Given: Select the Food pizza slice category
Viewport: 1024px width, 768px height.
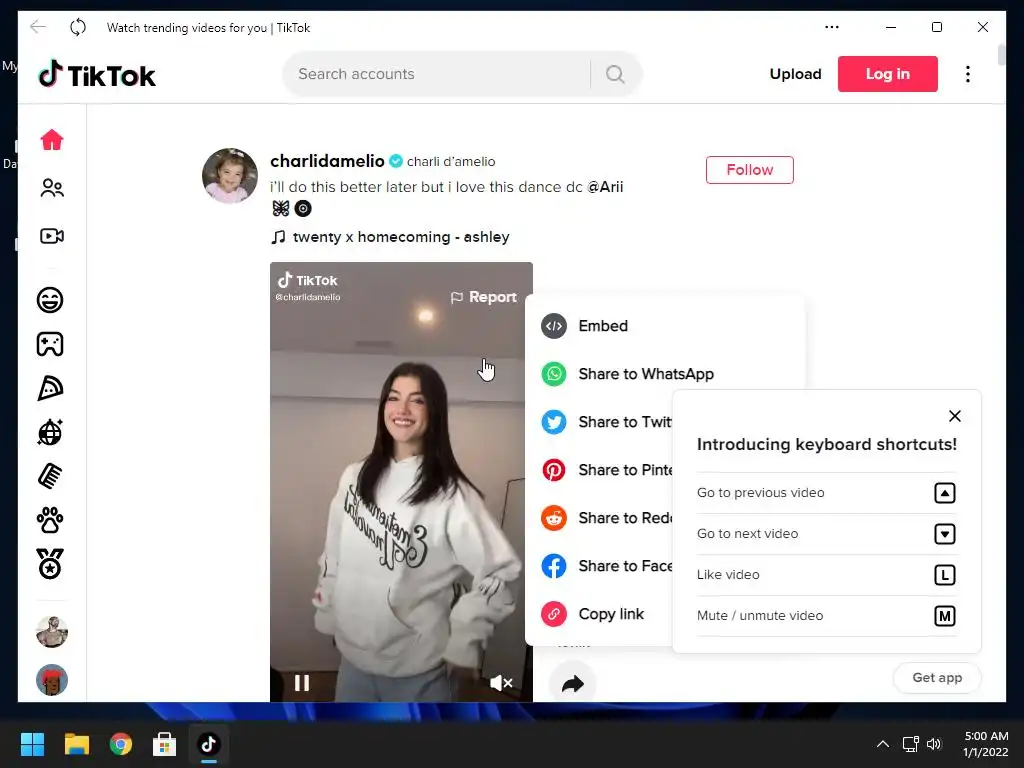Looking at the screenshot, I should coord(50,389).
